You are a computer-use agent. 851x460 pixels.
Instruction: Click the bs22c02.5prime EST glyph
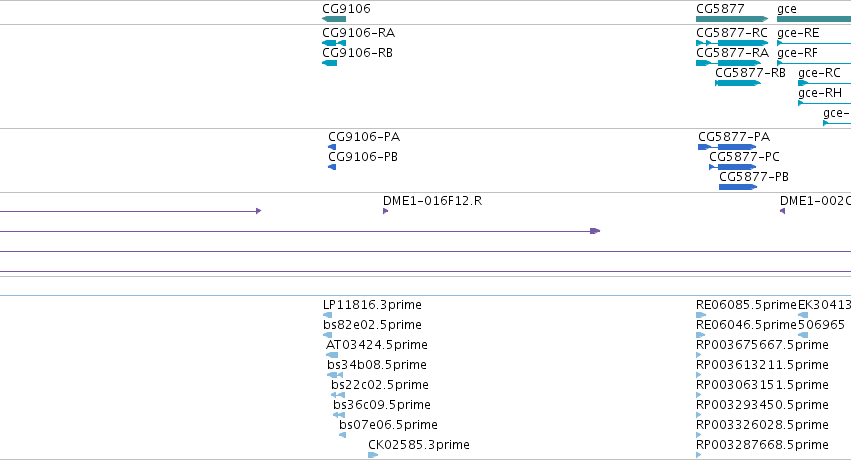click(338, 395)
